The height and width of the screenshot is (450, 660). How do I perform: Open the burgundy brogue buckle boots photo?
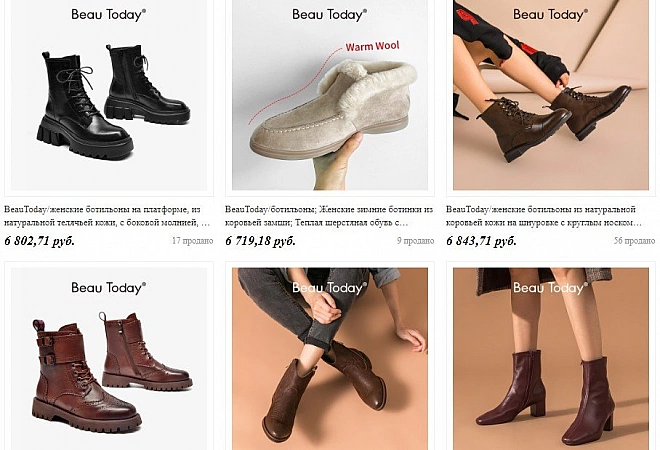coord(109,359)
